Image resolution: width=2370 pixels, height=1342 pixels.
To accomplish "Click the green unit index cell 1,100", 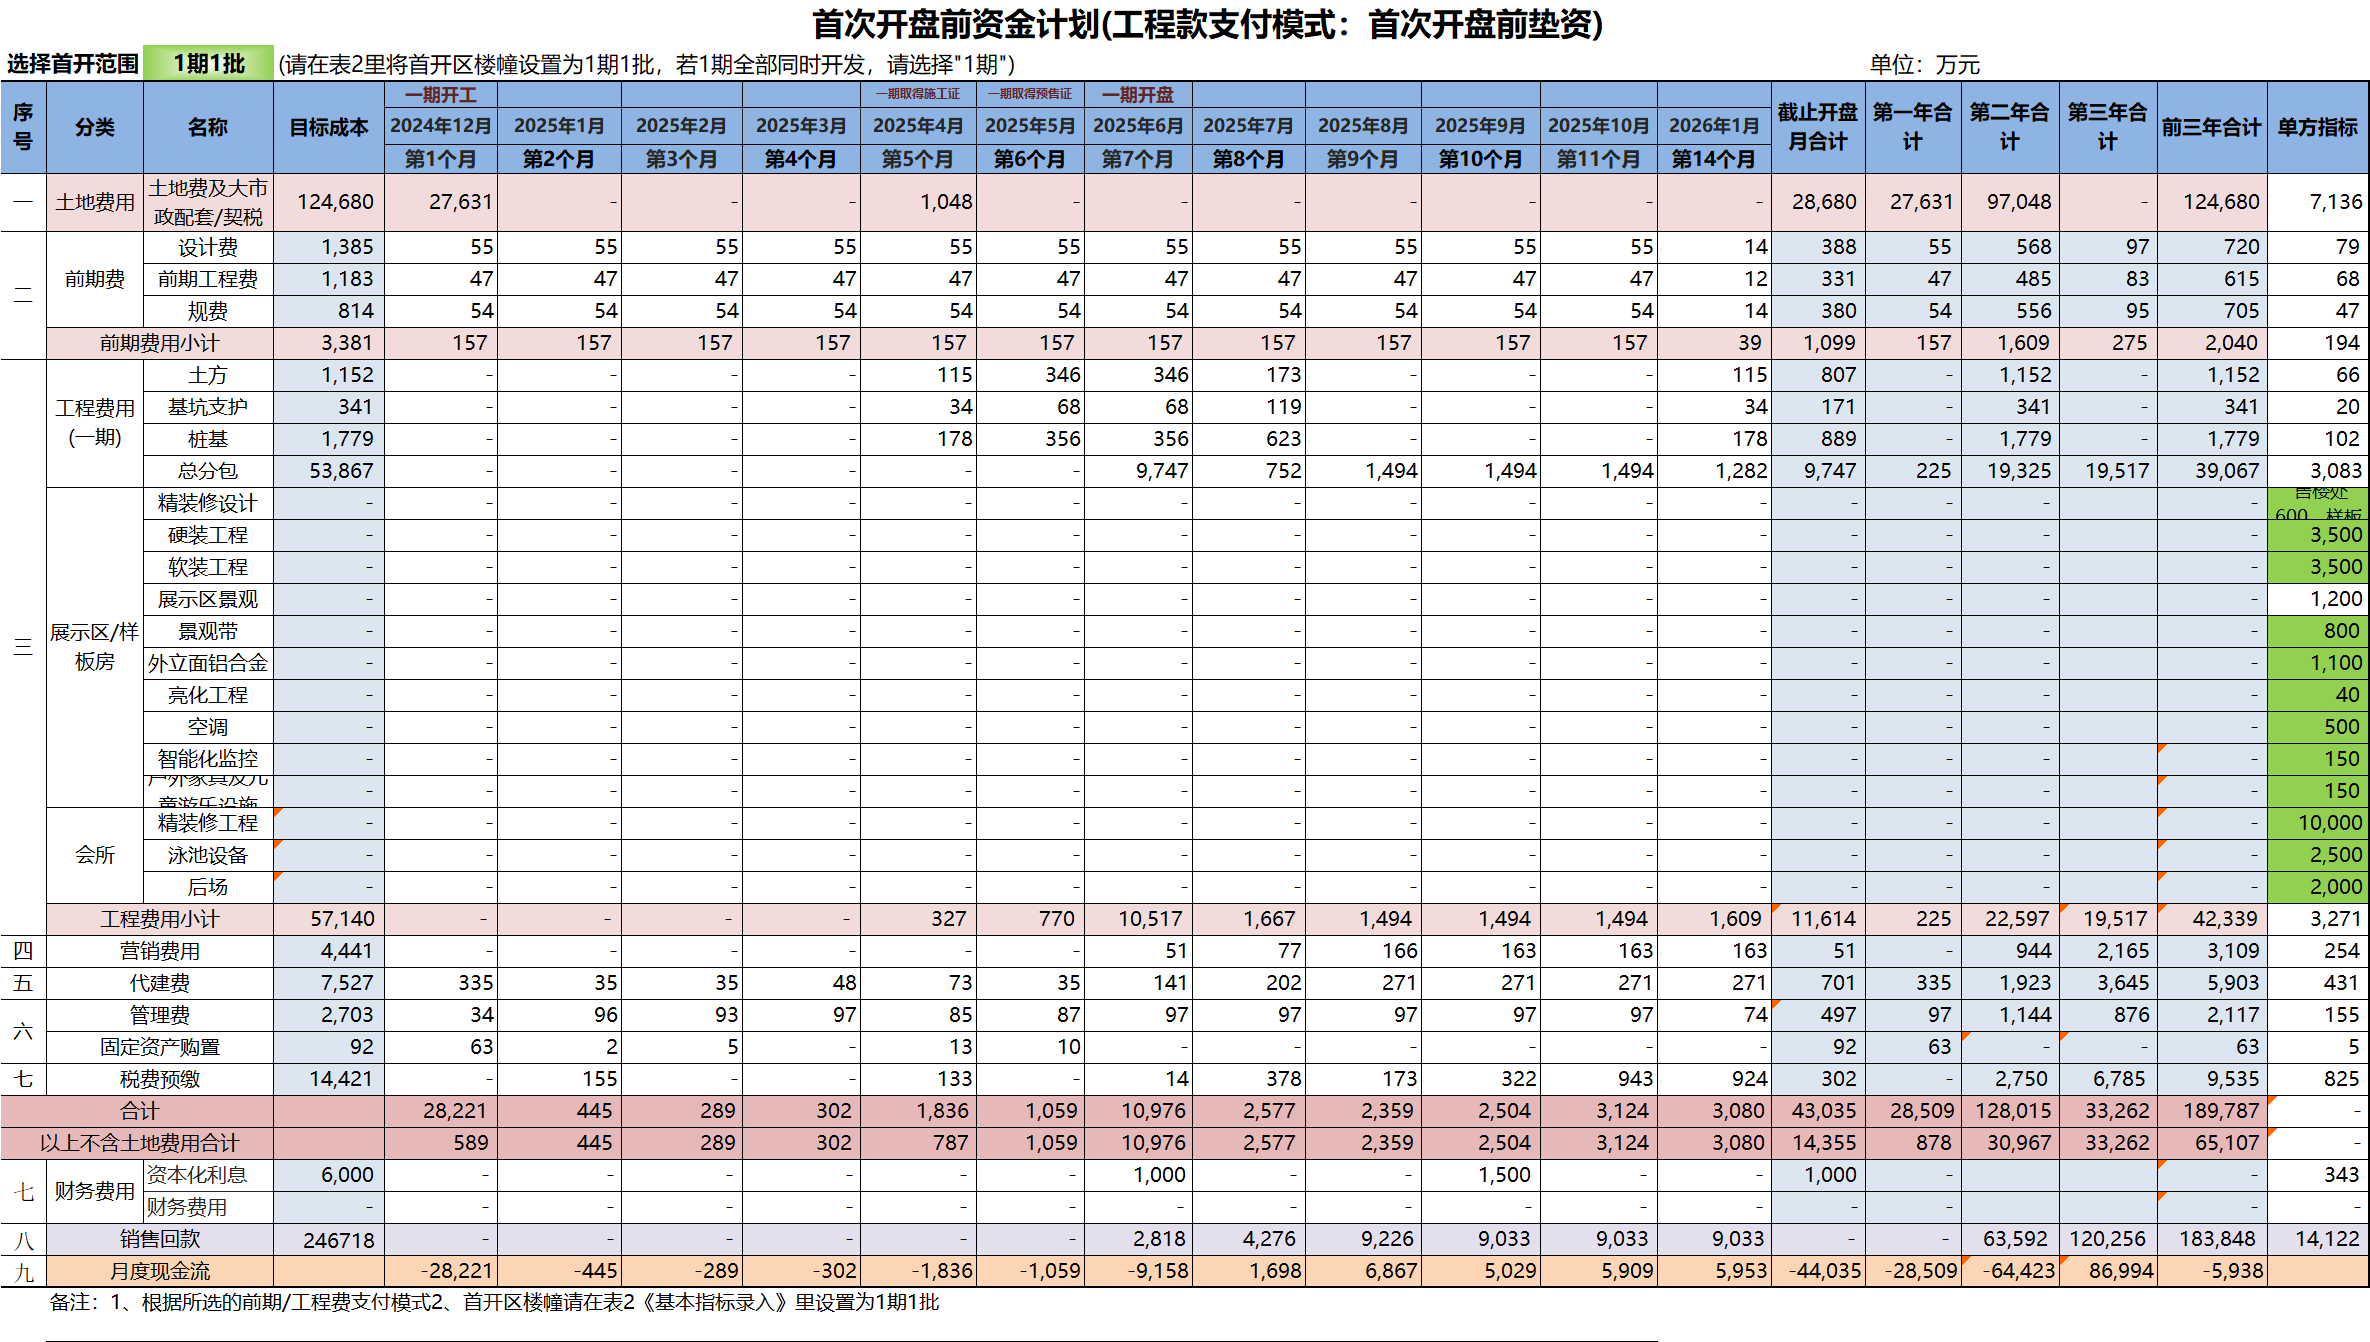I will coord(2317,663).
